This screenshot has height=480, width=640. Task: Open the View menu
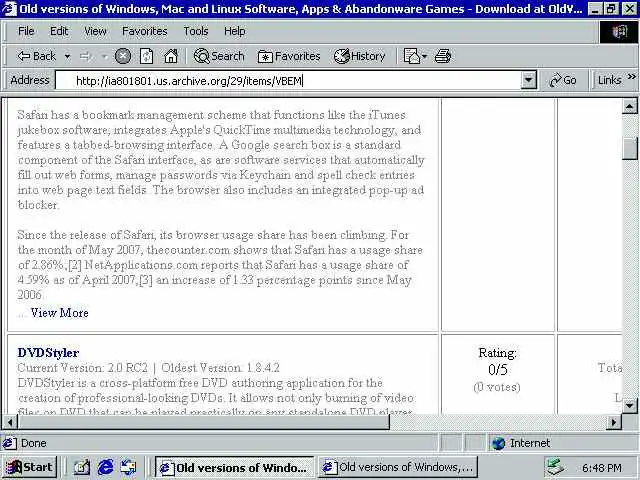click(95, 31)
